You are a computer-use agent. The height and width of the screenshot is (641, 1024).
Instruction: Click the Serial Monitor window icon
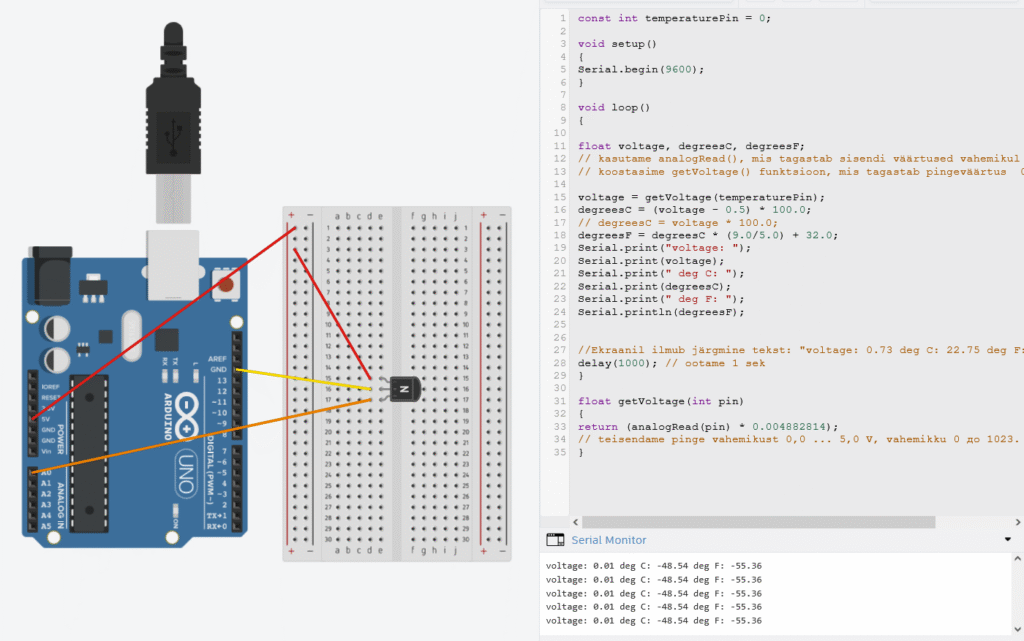(554, 540)
